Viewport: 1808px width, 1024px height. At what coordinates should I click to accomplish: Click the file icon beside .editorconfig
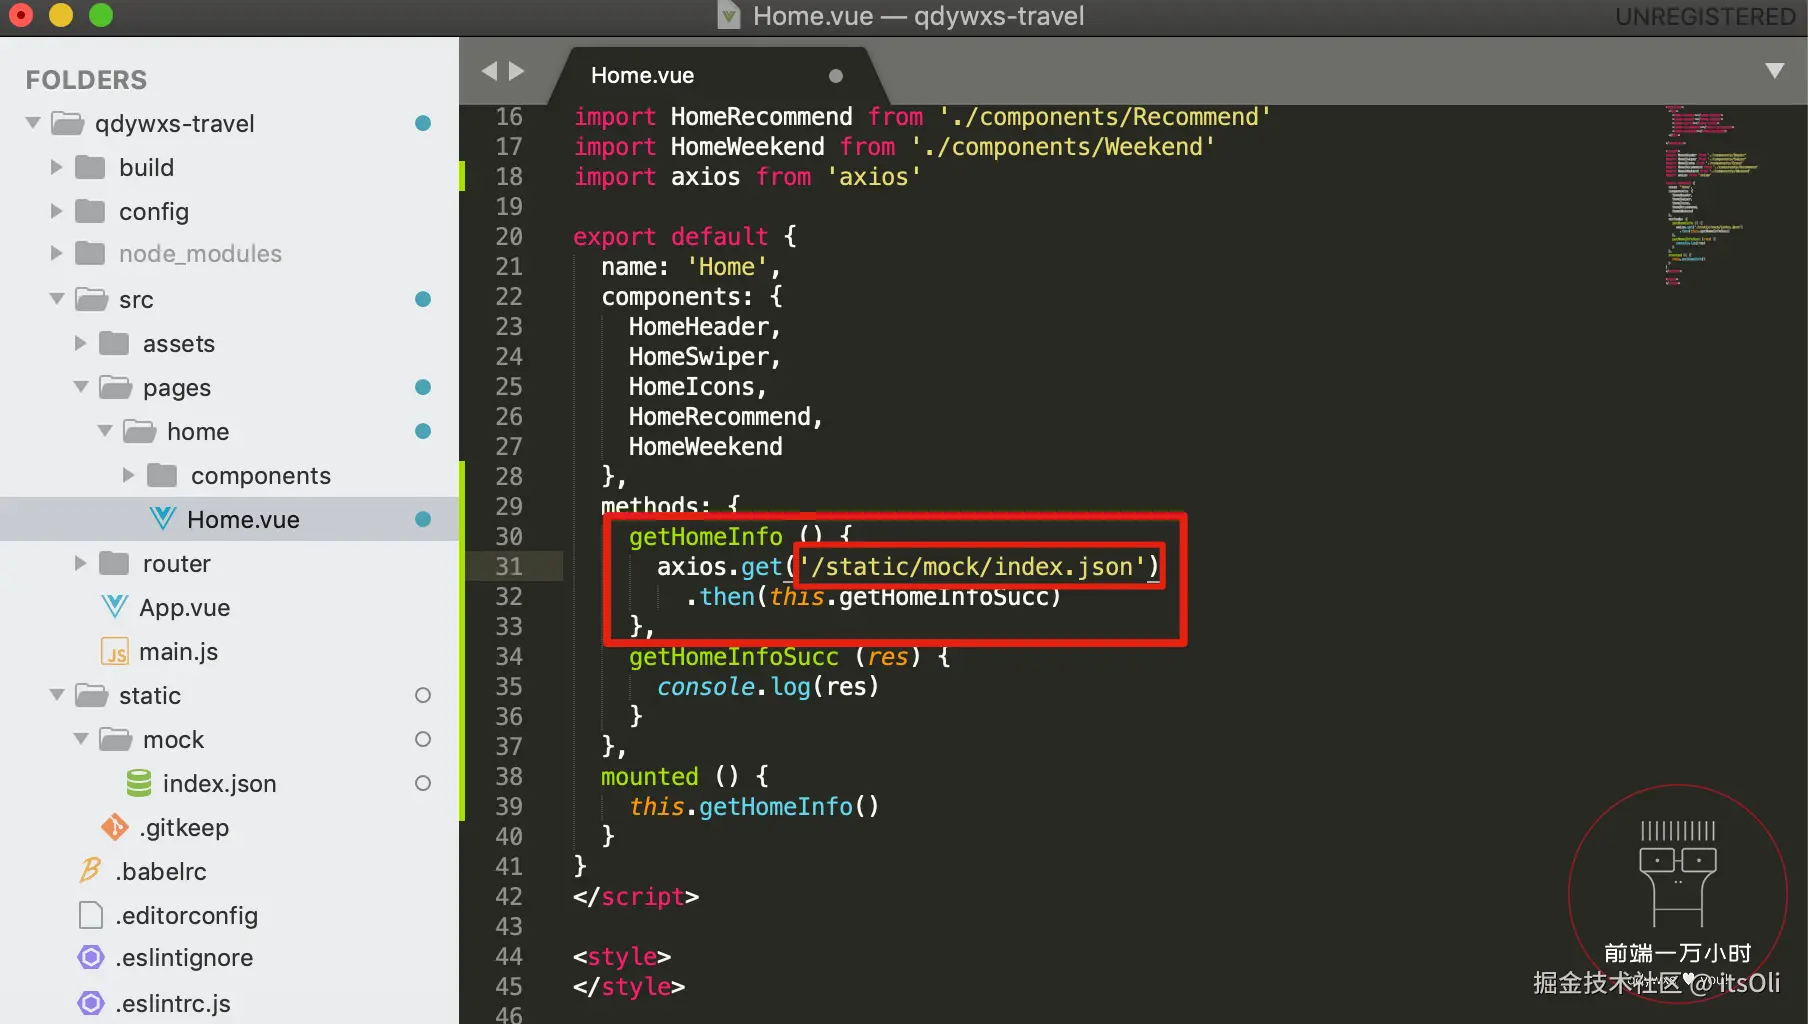(x=91, y=915)
